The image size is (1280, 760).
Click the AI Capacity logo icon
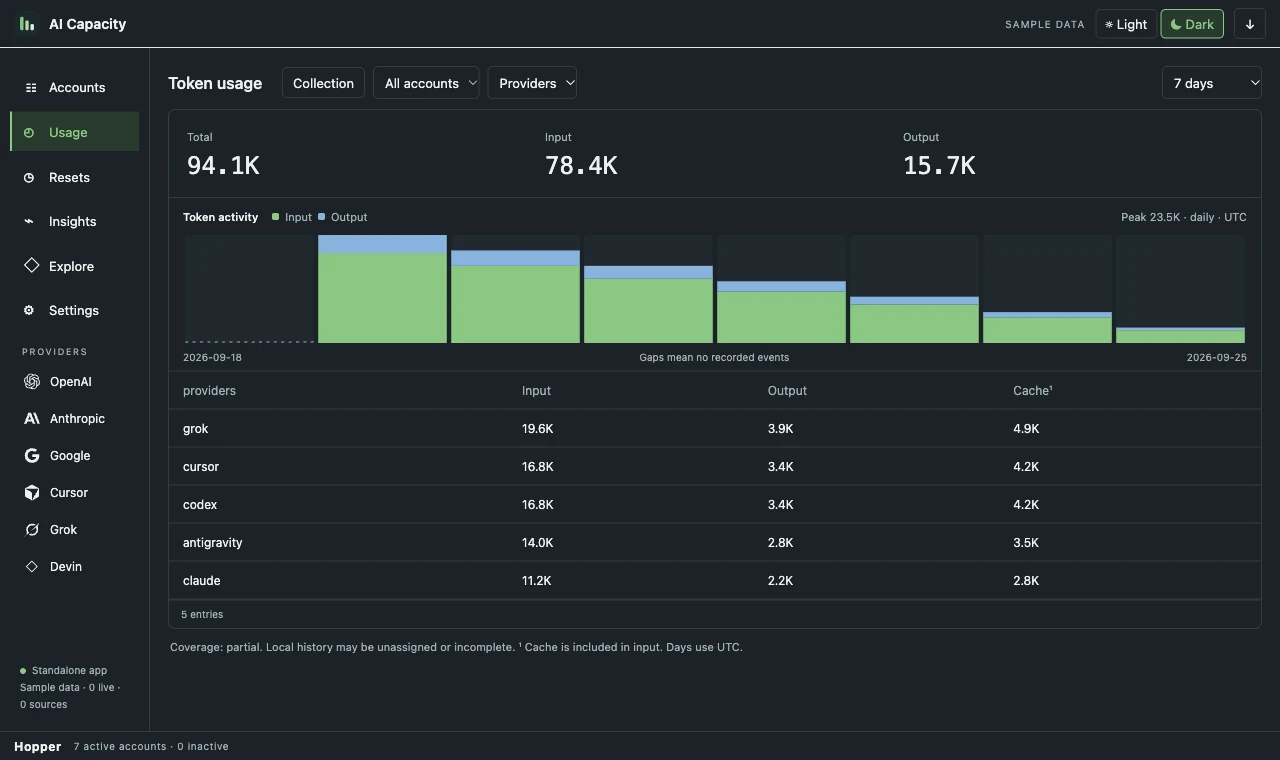(27, 23)
